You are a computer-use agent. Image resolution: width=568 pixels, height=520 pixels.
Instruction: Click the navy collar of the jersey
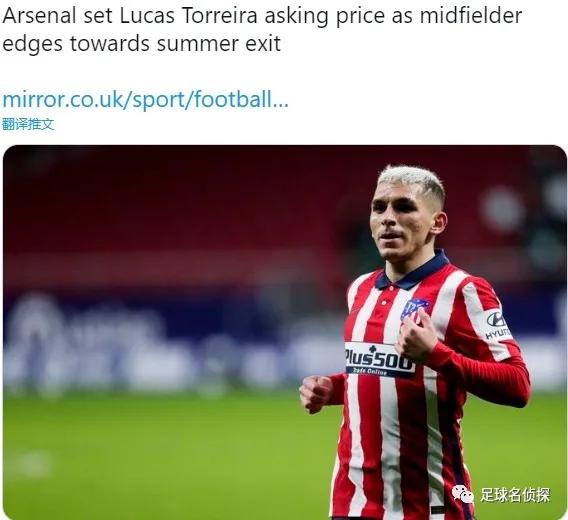coord(413,272)
